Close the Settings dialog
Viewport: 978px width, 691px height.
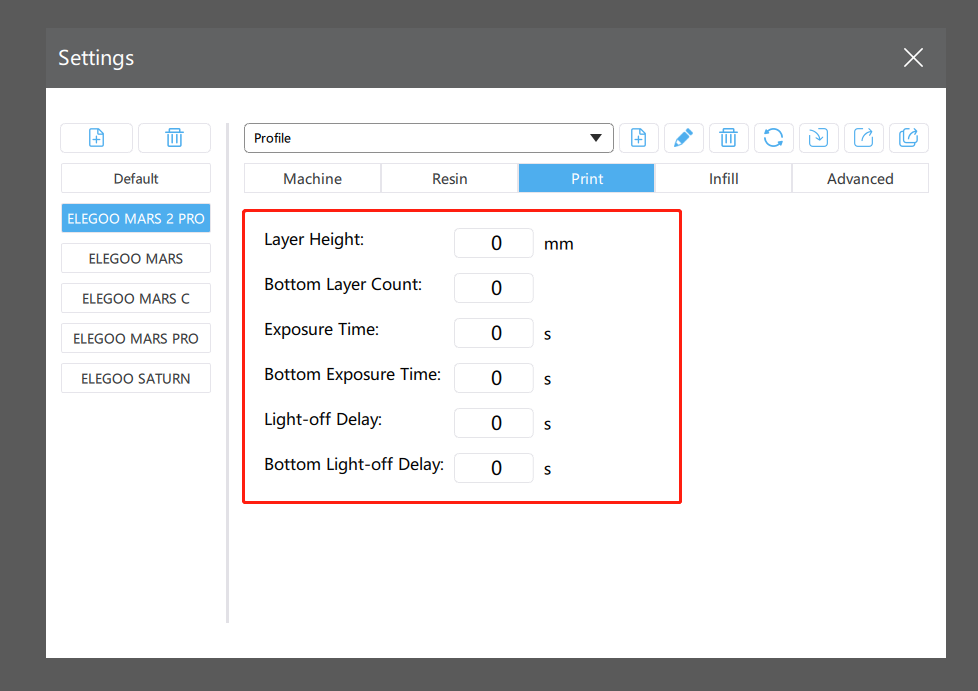(x=913, y=58)
